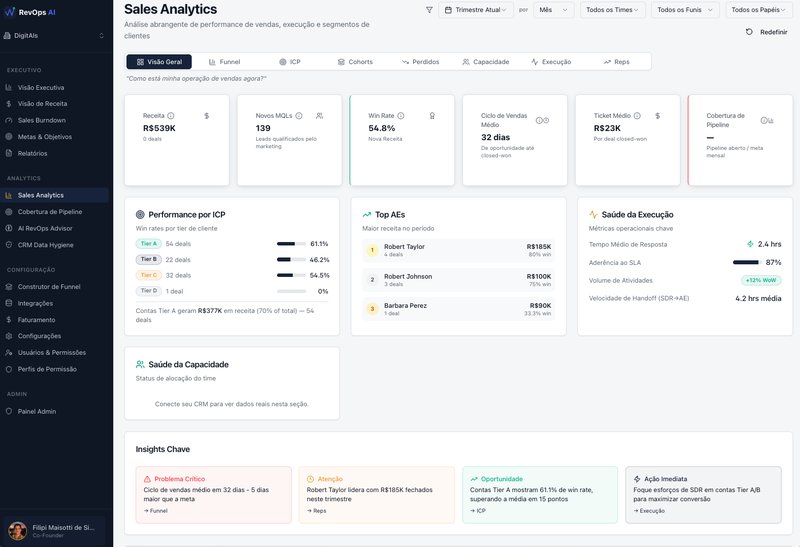Image resolution: width=800 pixels, height=547 pixels.
Task: Click the RevOps AI logo icon
Action: click(x=10, y=12)
